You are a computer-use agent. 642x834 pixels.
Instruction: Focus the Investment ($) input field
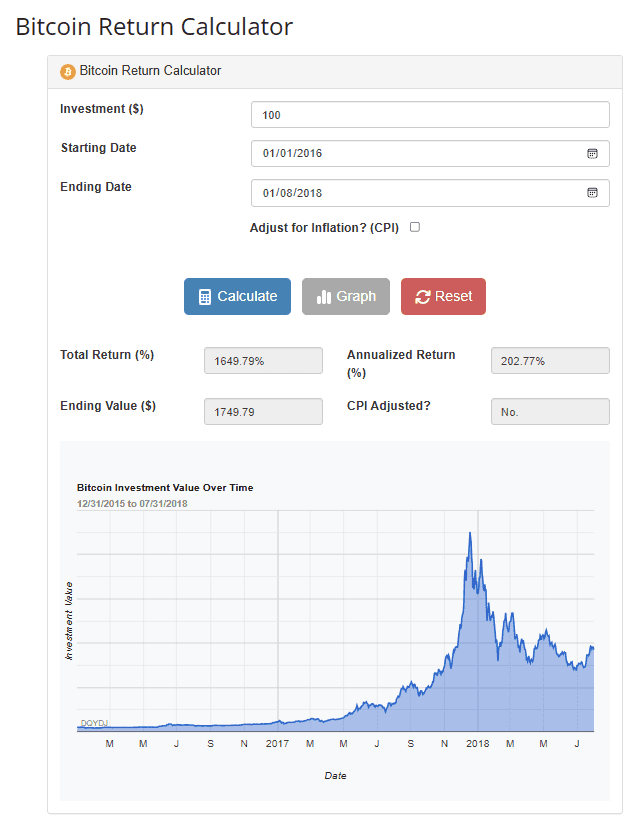(x=430, y=115)
